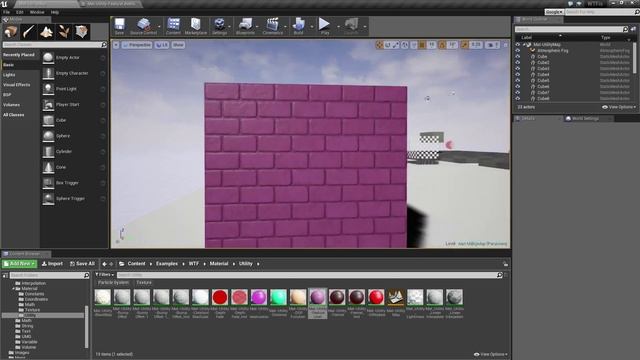Toggle visibility of Cube3 actor
The height and width of the screenshot is (360, 640).
(518, 69)
